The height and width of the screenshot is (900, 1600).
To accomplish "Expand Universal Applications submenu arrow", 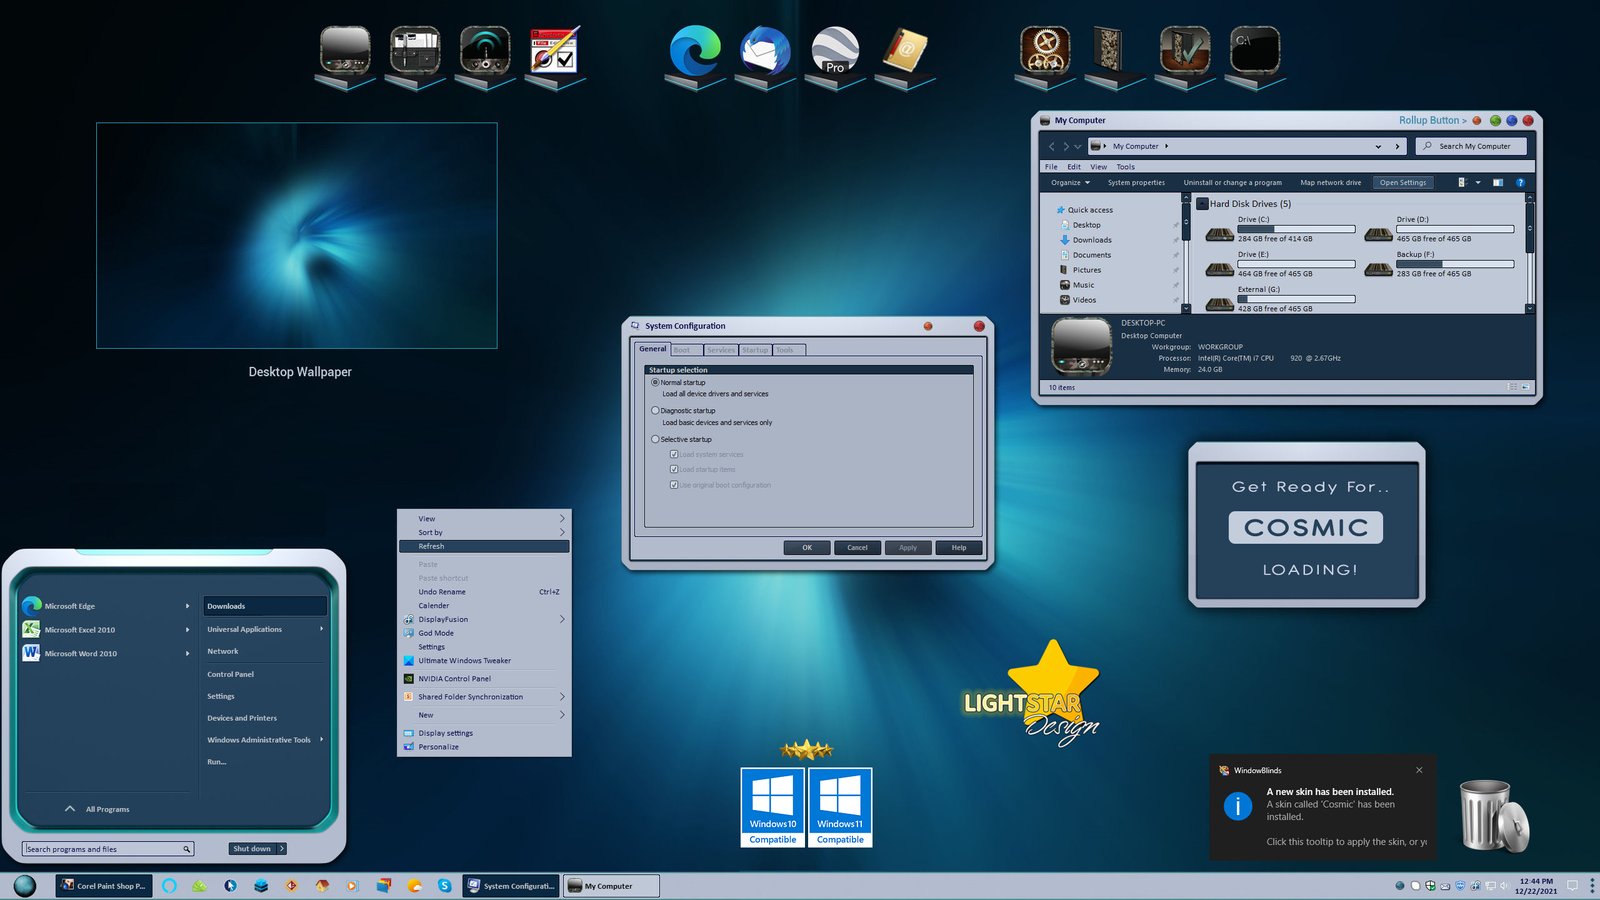I will point(321,629).
